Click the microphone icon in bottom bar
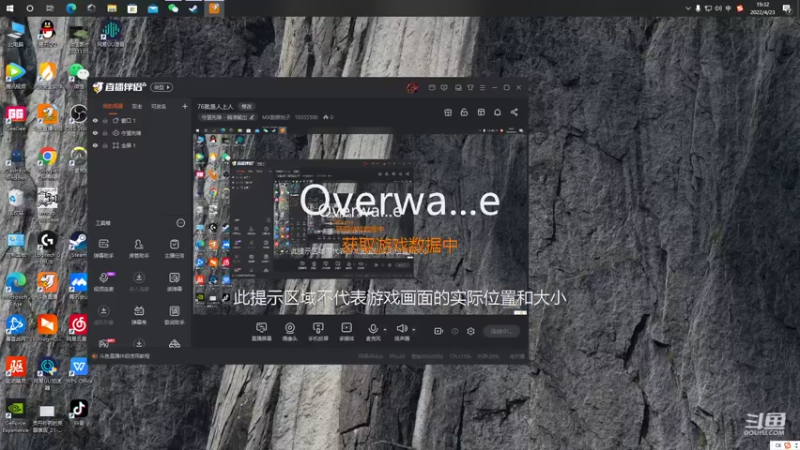This screenshot has width=800, height=450. pos(373,331)
